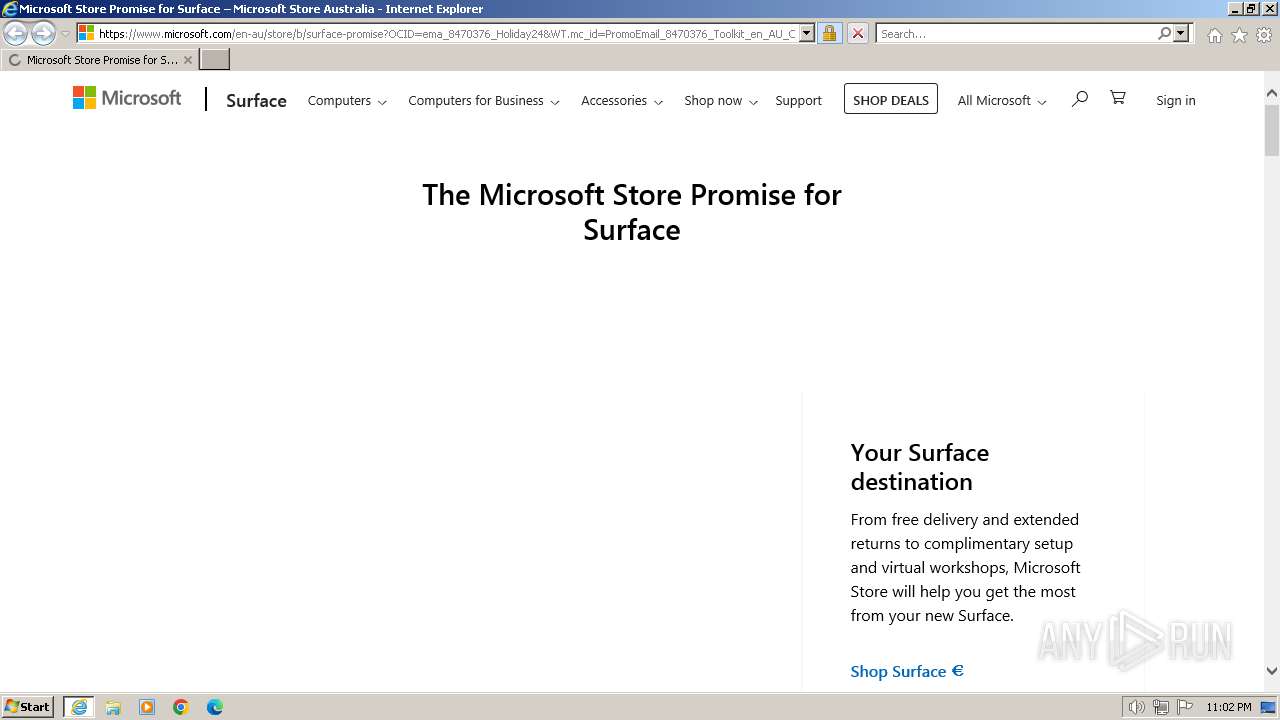Stop page loading with the X button

(x=857, y=33)
